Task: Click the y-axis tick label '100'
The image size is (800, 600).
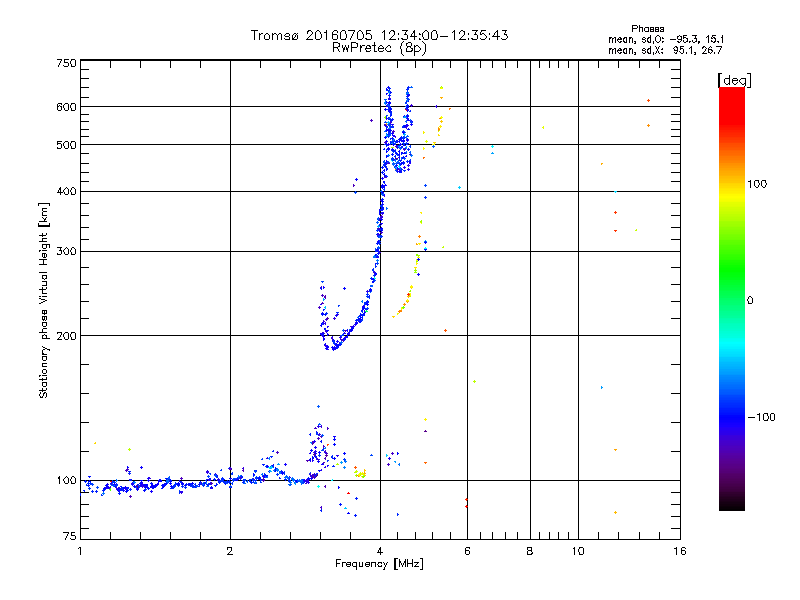Action: click(67, 480)
